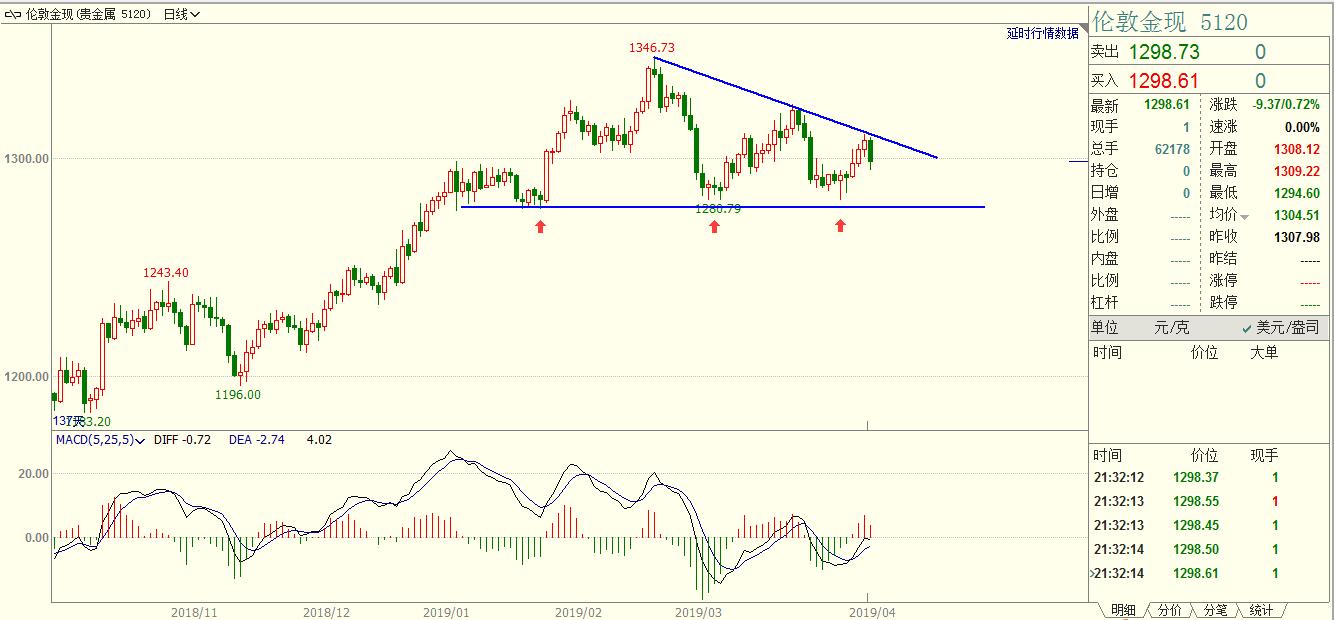The width and height of the screenshot is (1334, 620).
Task: Click the 伦敦金现 5120 panel title
Action: pyautogui.click(x=1170, y=22)
